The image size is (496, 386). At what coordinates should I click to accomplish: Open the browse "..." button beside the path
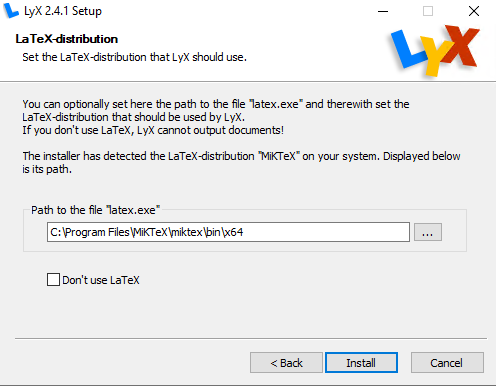[428, 232]
